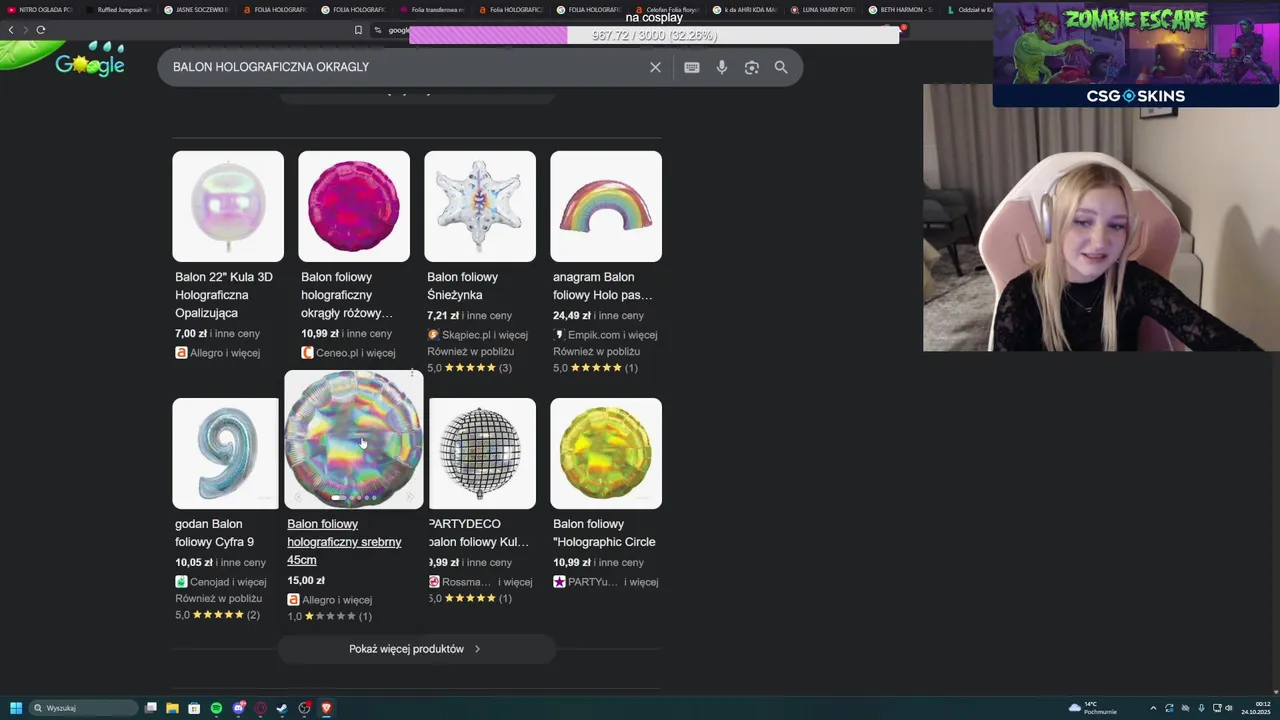Click Pokaż więcej produktów button
Viewport: 1280px width, 720px height.
(x=416, y=649)
